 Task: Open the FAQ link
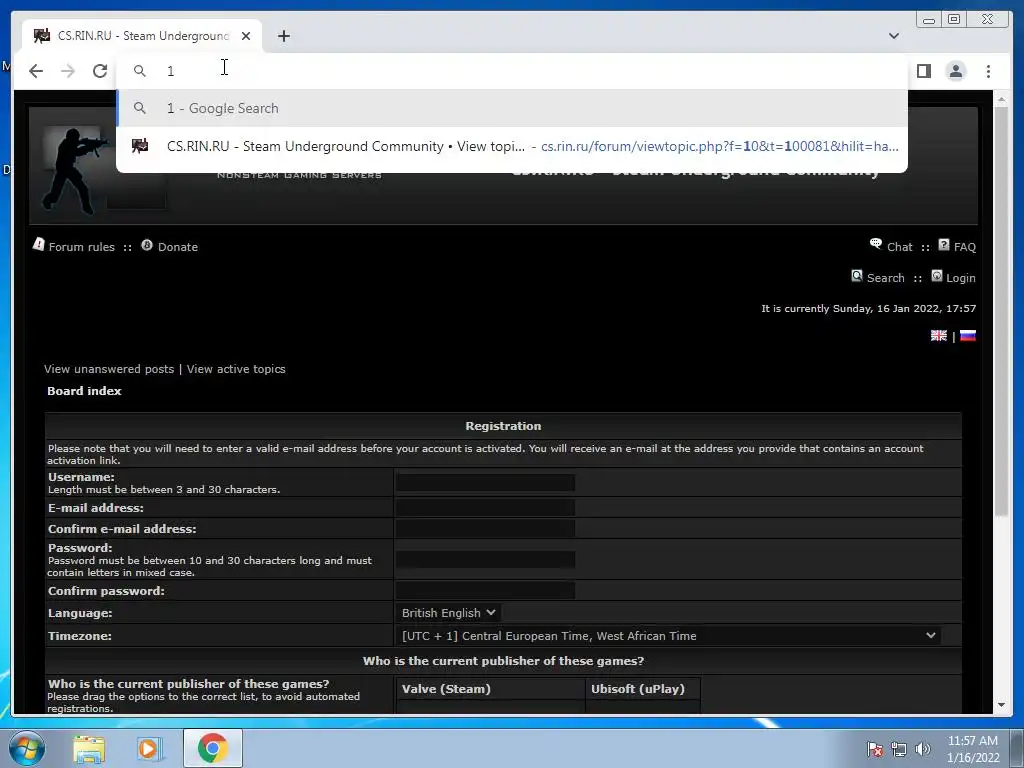click(965, 247)
